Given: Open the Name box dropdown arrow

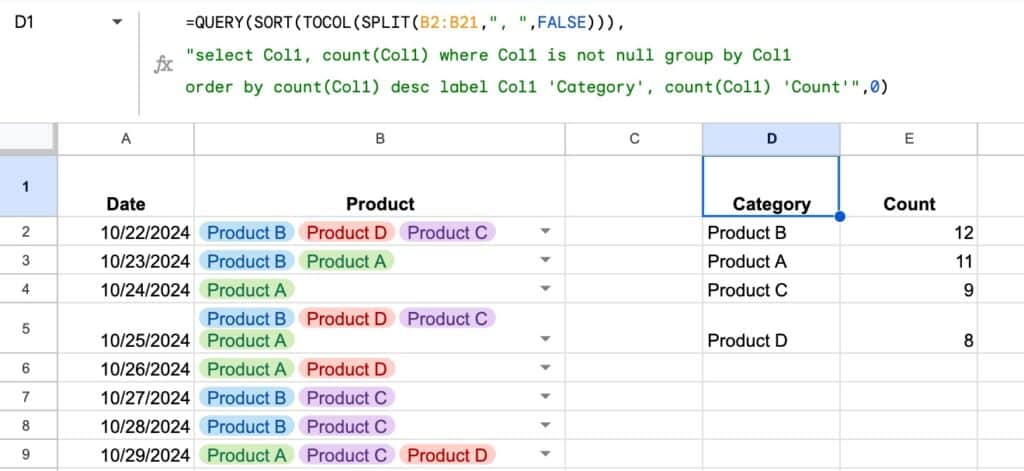Looking at the screenshot, I should [119, 22].
